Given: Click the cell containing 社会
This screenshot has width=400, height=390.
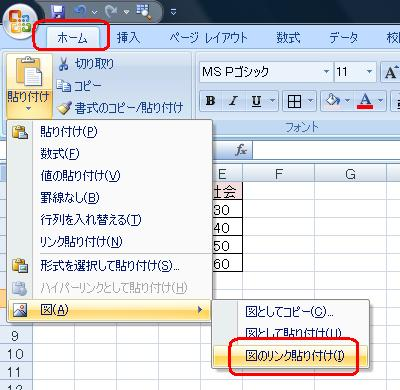Looking at the screenshot, I should (x=227, y=191).
